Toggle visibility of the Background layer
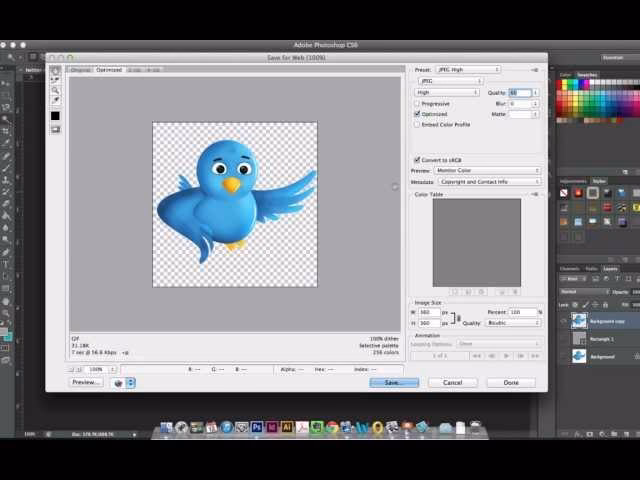 coord(564,356)
